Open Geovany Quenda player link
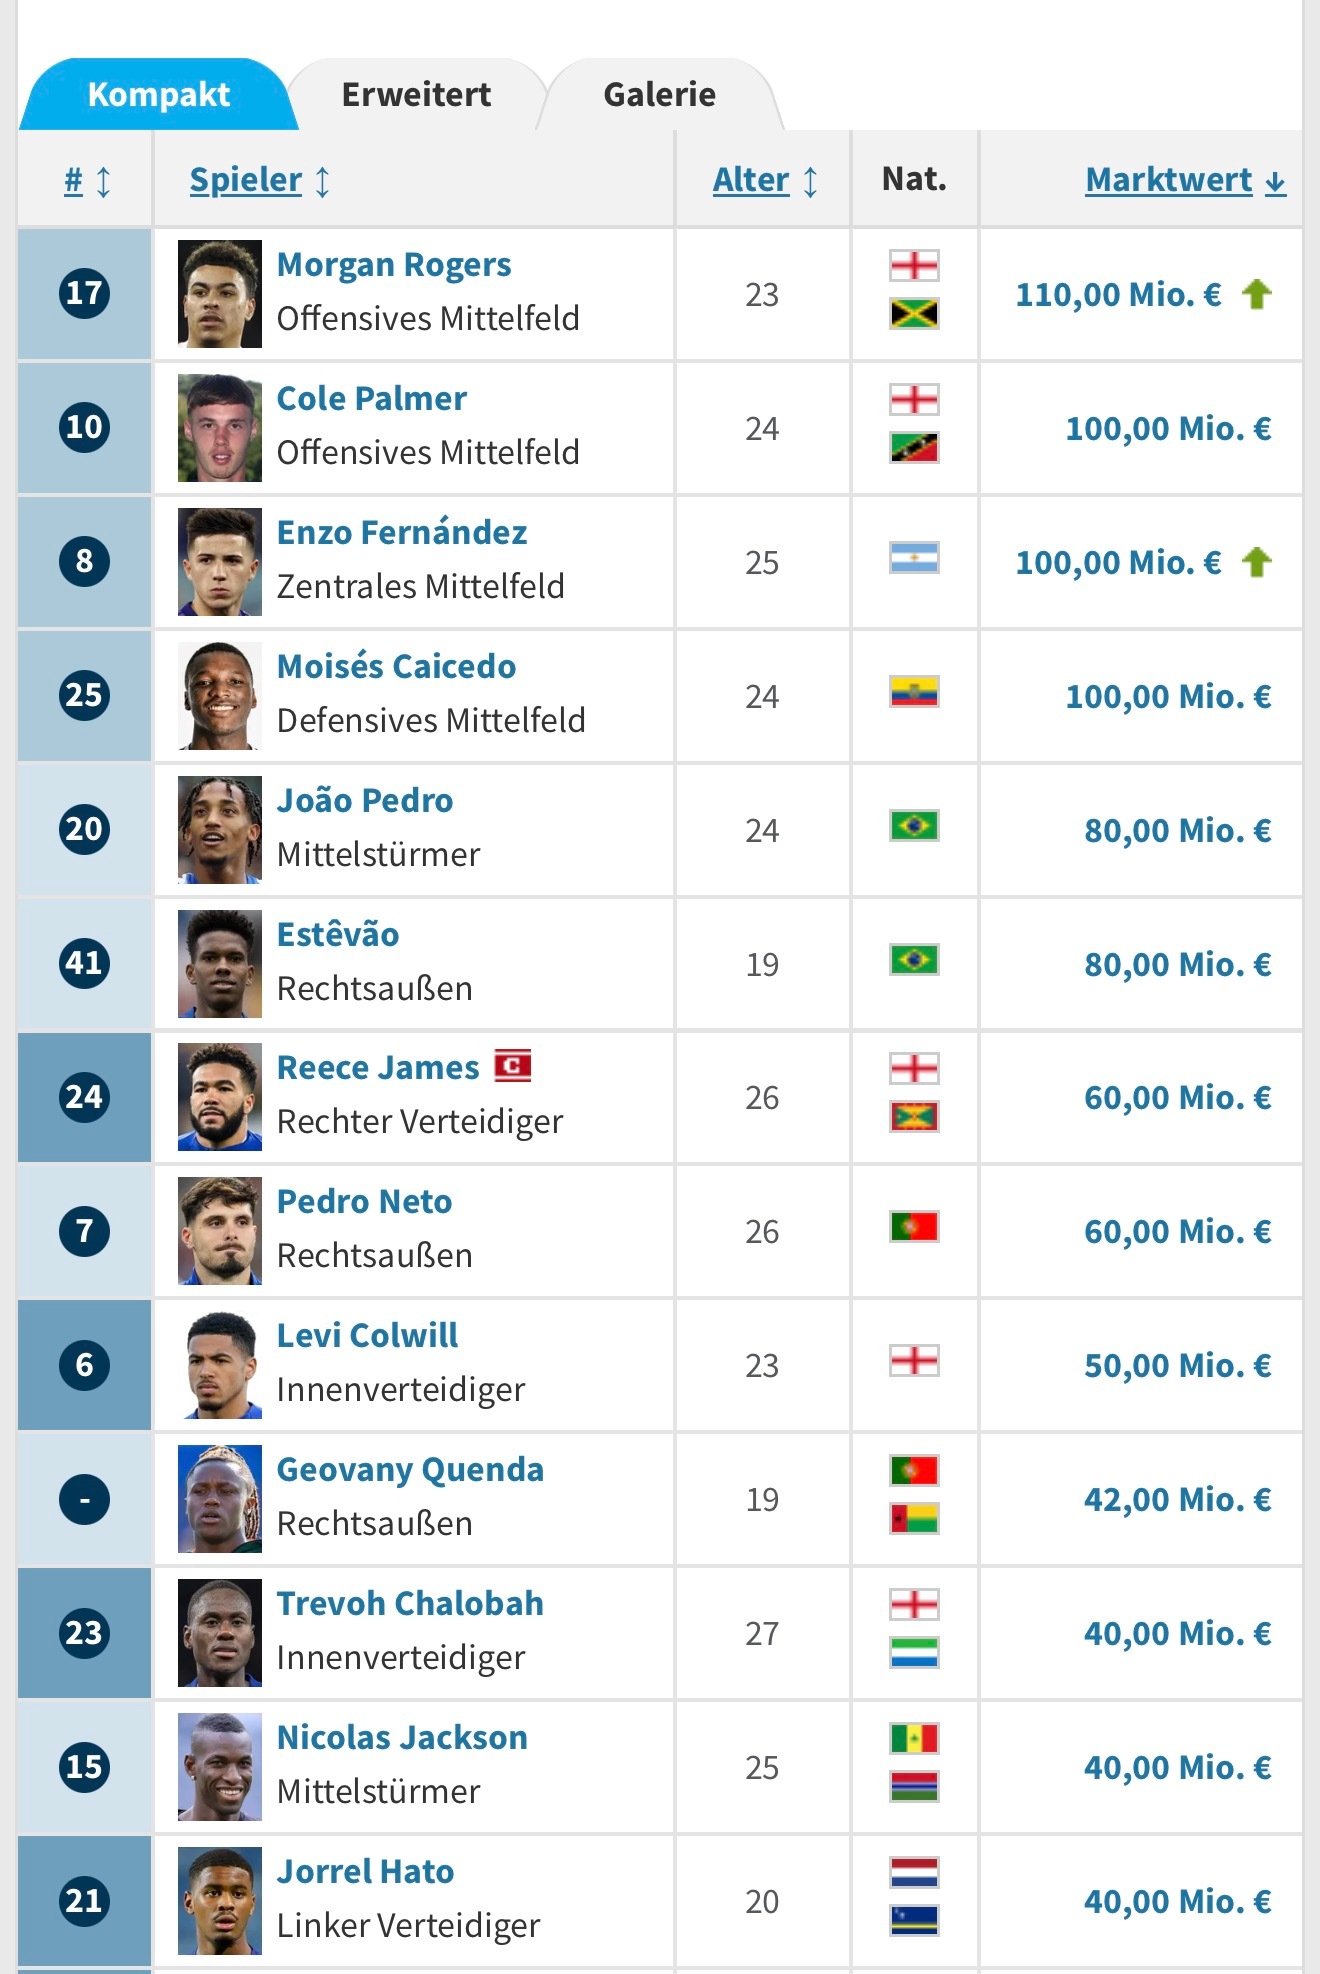This screenshot has height=1974, width=1320. [x=410, y=1470]
